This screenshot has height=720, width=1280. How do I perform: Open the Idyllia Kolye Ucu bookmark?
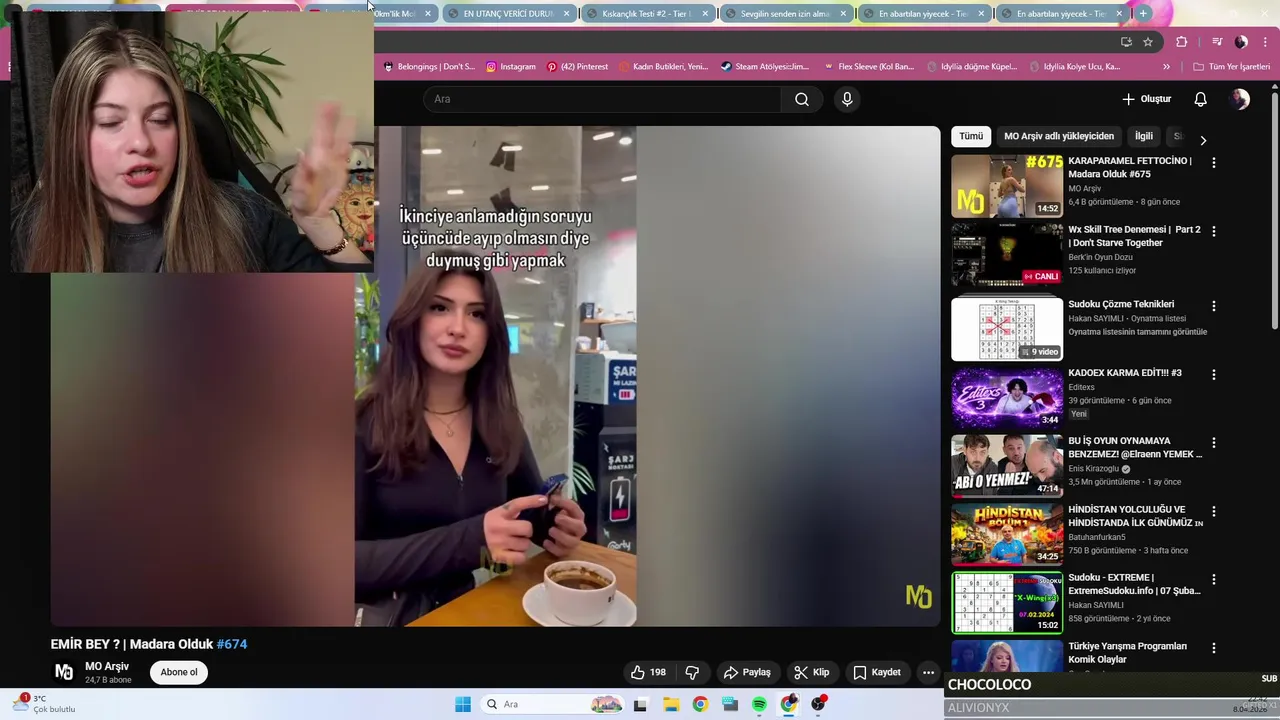click(x=1074, y=67)
